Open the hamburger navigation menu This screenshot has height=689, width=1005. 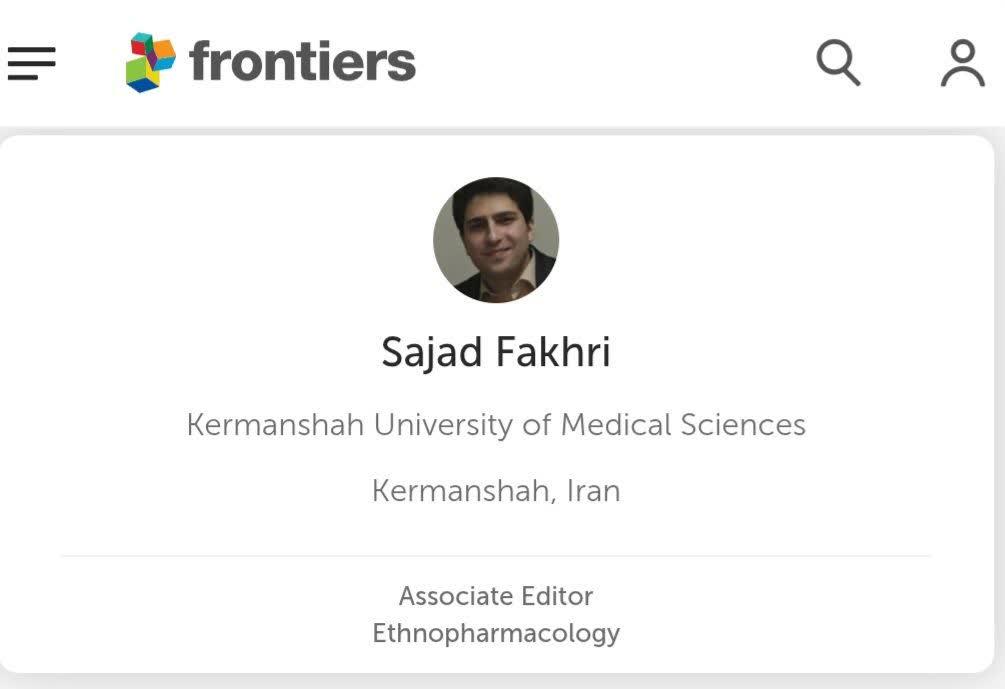point(31,63)
